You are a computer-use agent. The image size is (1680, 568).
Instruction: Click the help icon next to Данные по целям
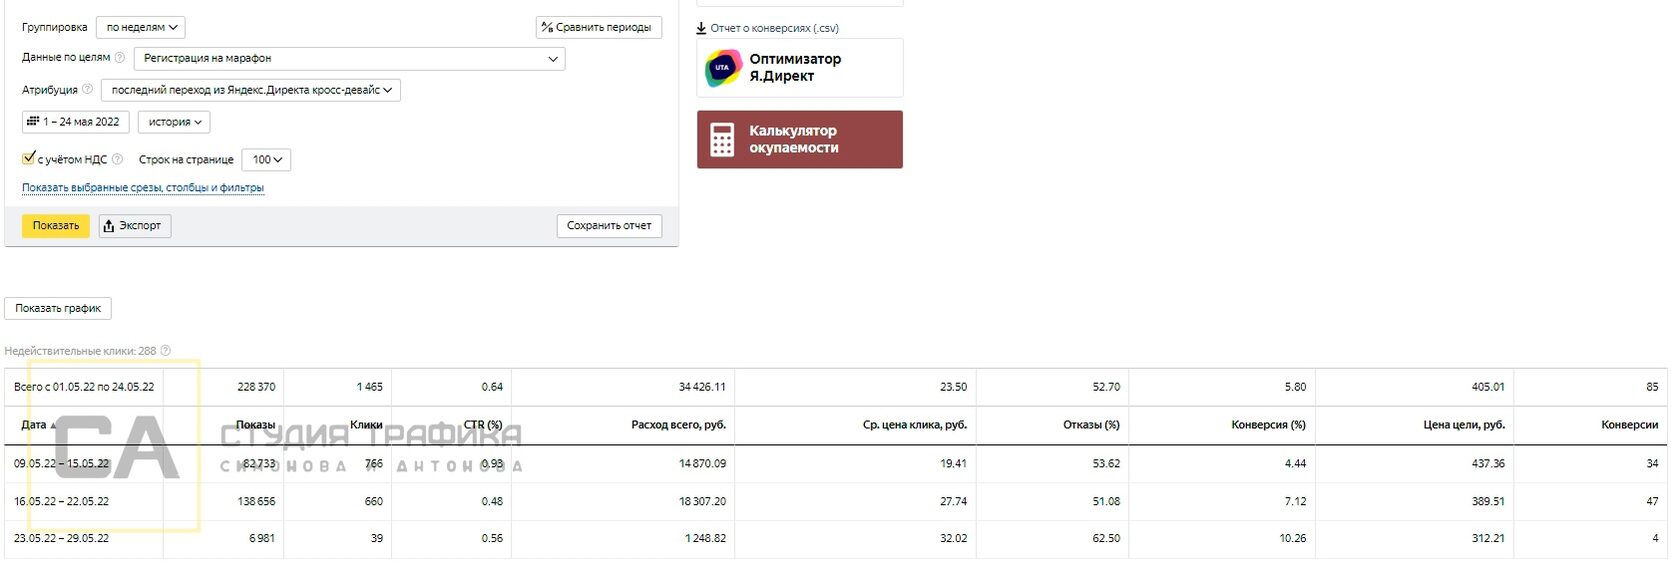point(120,58)
